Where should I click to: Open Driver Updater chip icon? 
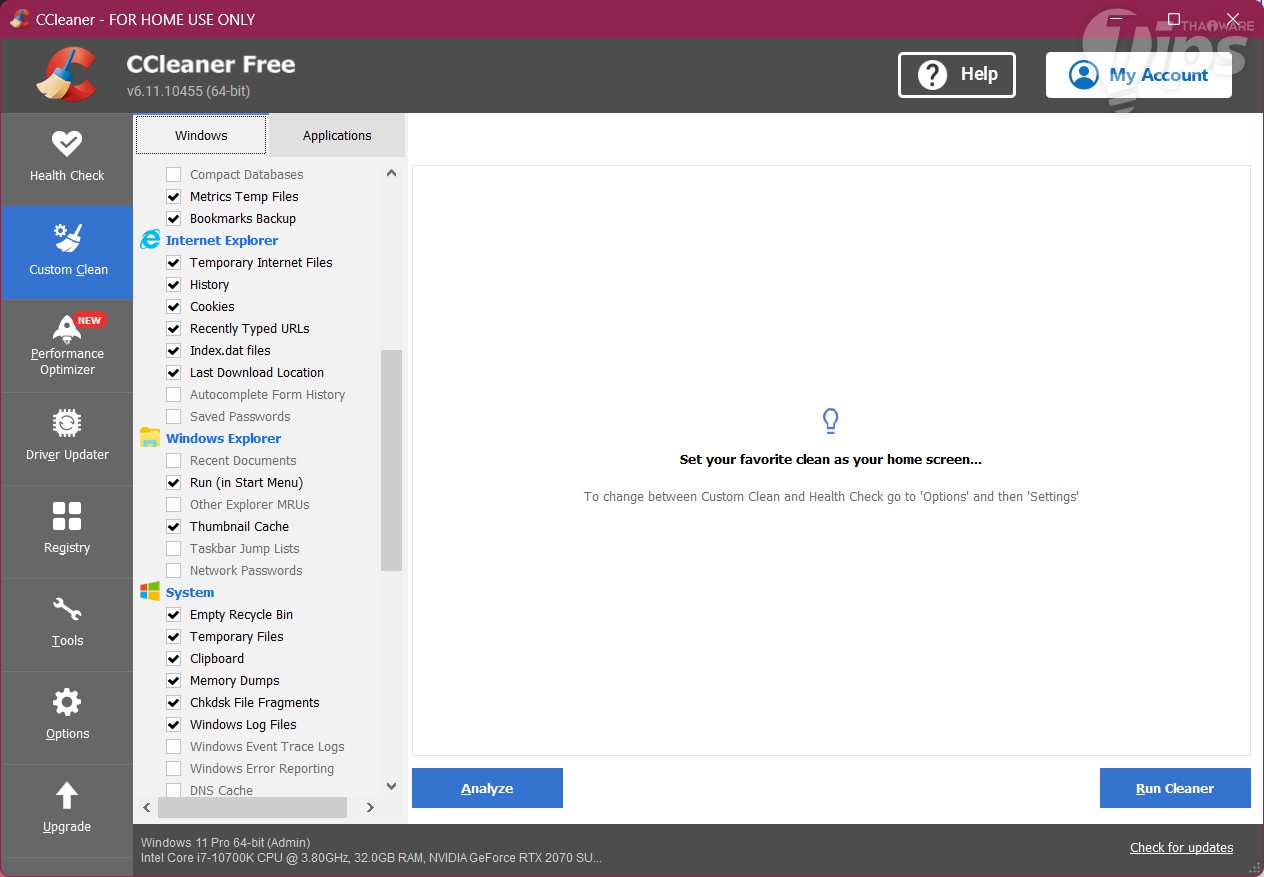(x=67, y=423)
